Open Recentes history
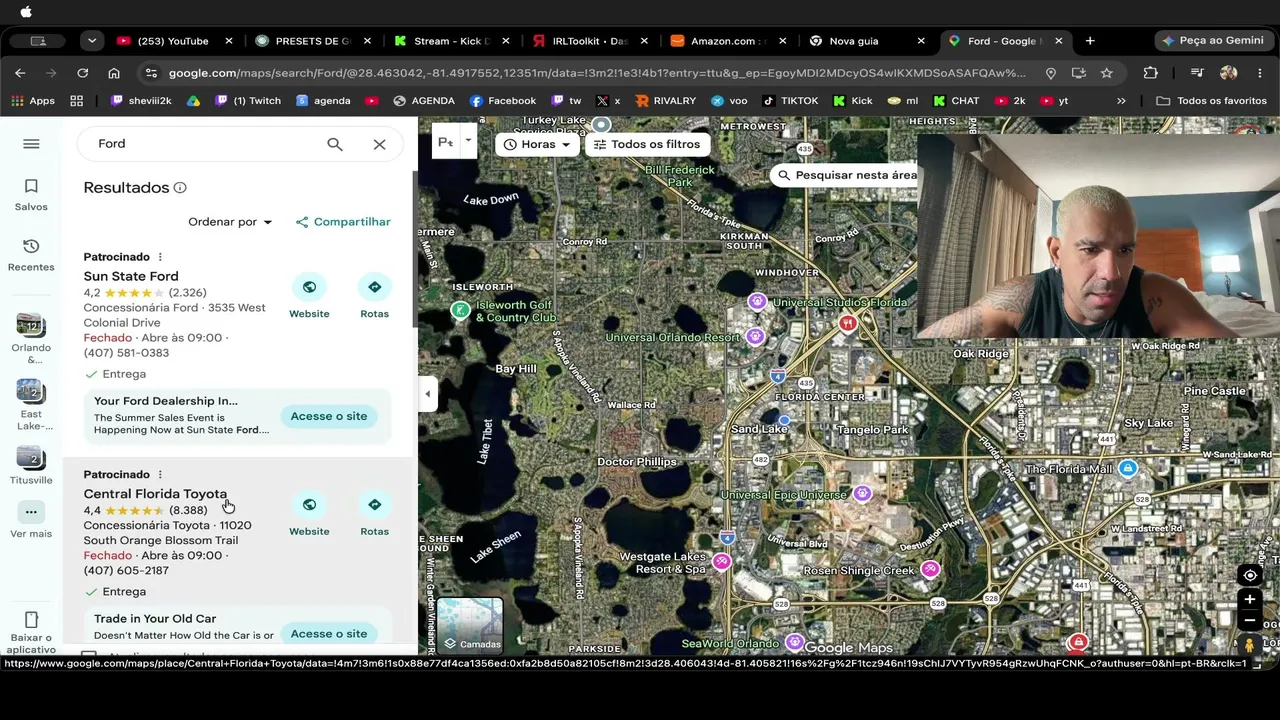Viewport: 1280px width, 720px height. click(31, 255)
